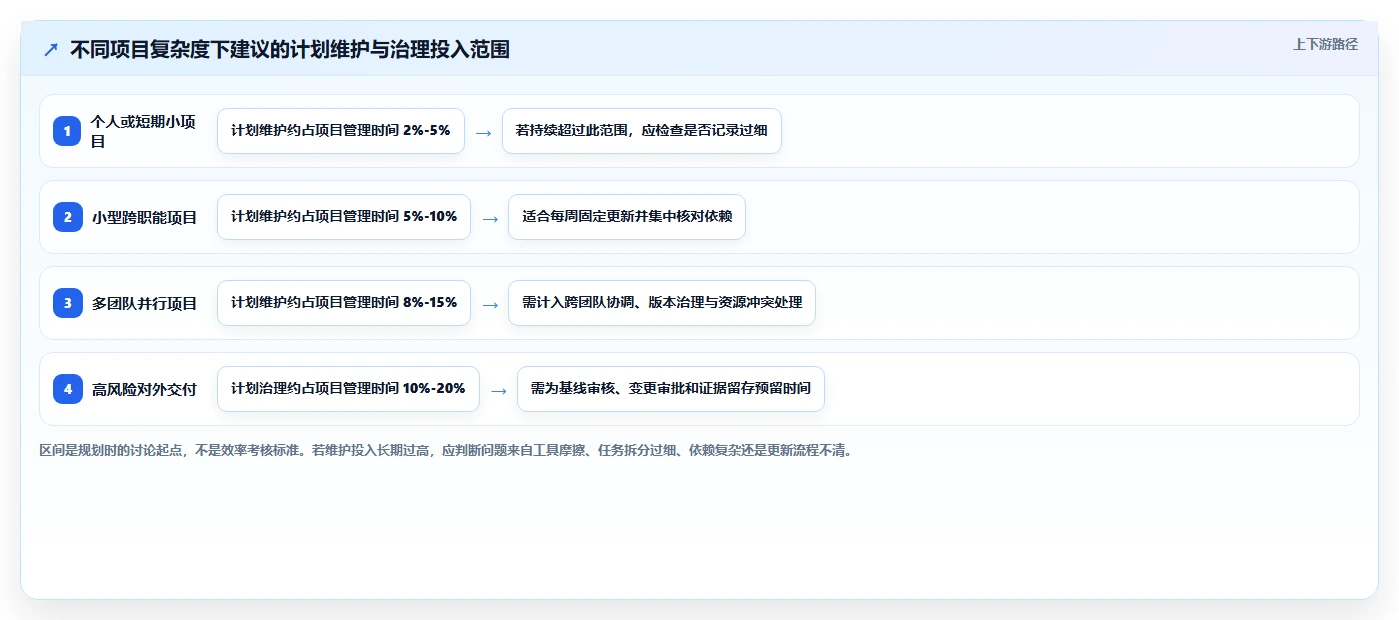Select the number 4 step badge

[x=68, y=389]
